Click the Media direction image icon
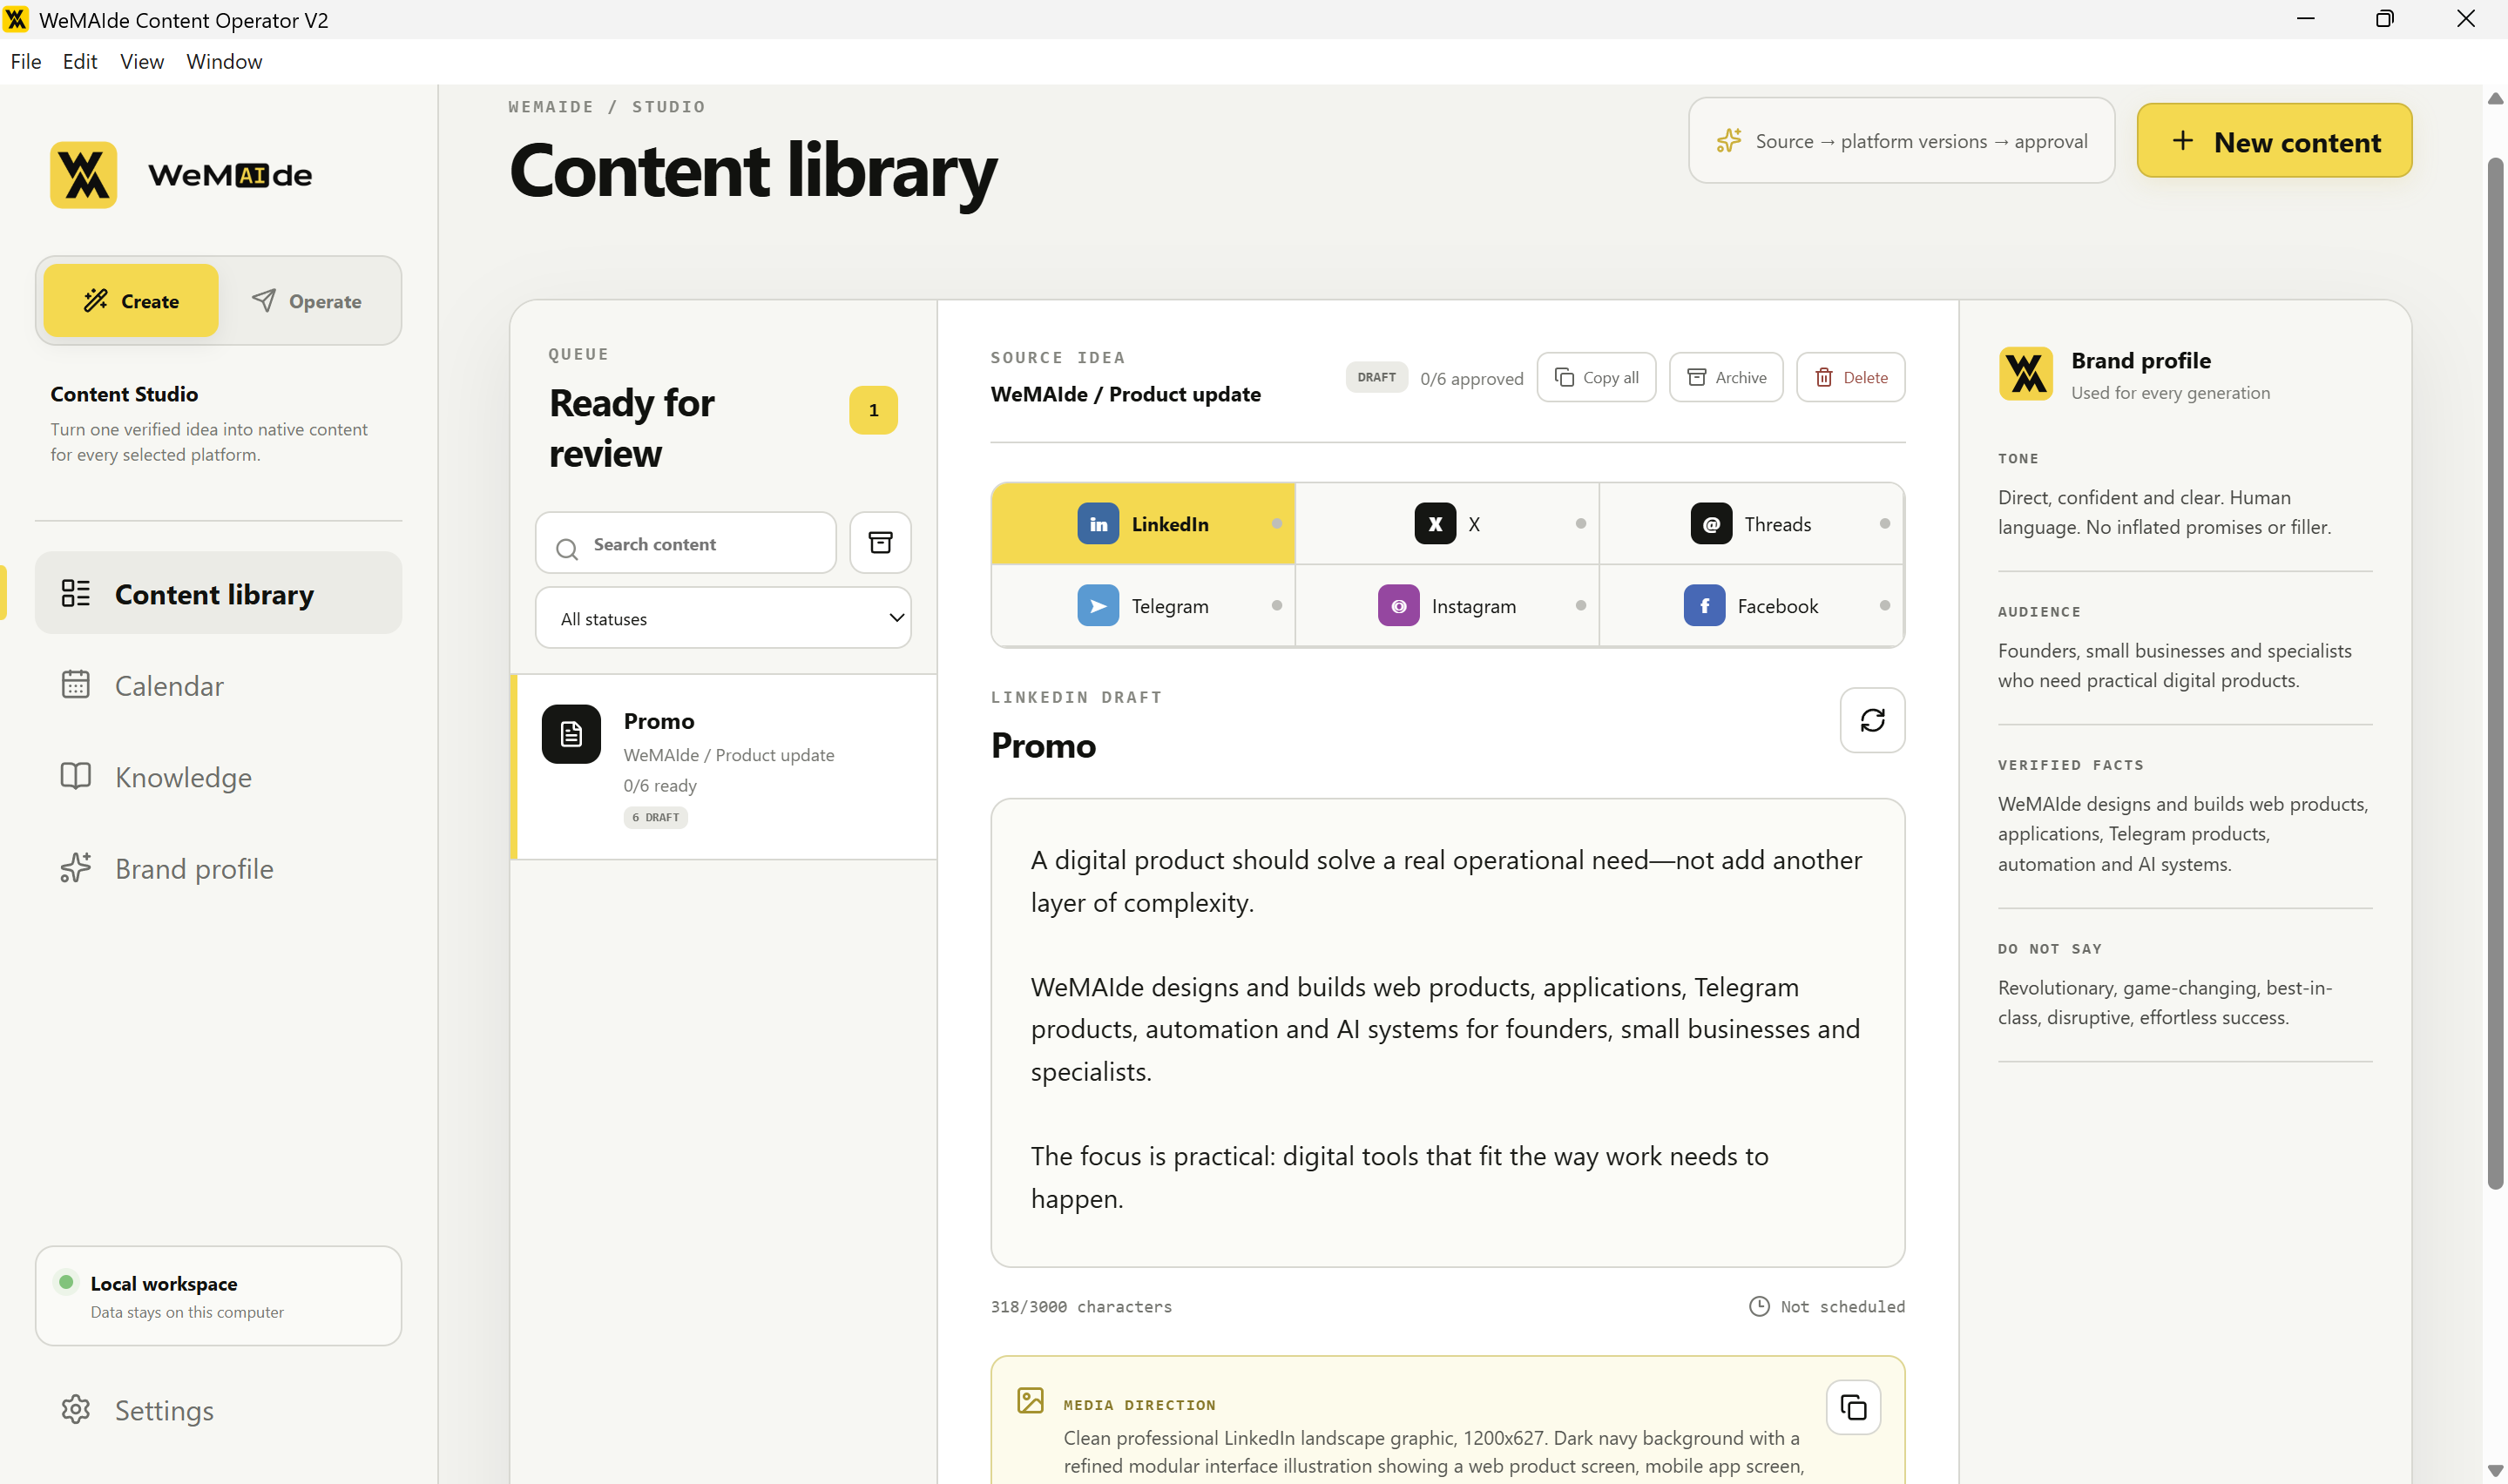Viewport: 2508px width, 1484px height. pos(1030,1400)
